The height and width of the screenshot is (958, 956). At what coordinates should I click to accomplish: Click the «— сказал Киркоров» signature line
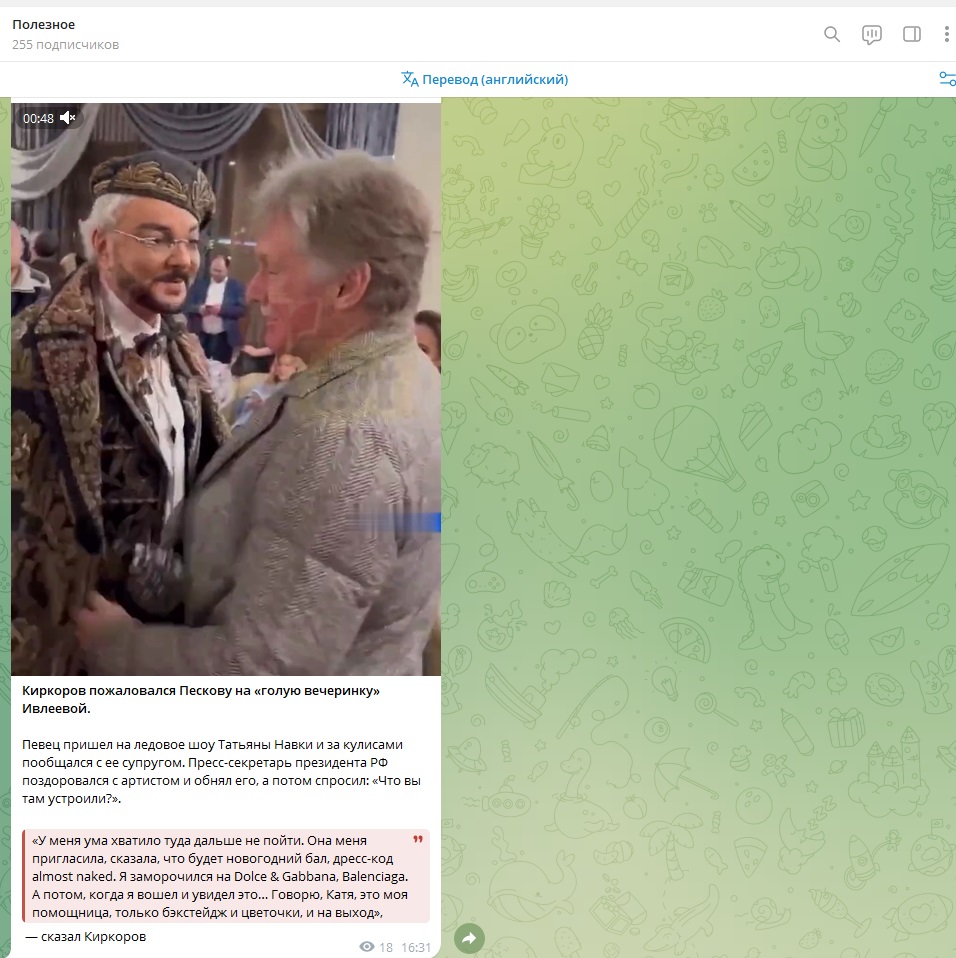(86, 937)
